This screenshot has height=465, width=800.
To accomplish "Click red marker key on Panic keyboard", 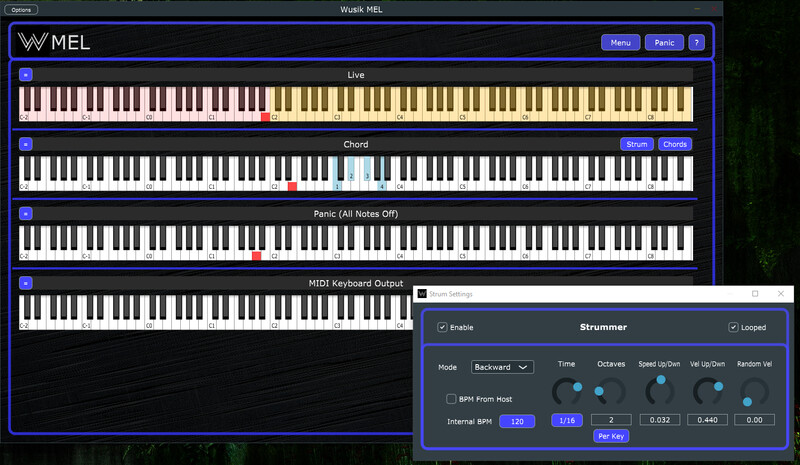I will (x=257, y=256).
